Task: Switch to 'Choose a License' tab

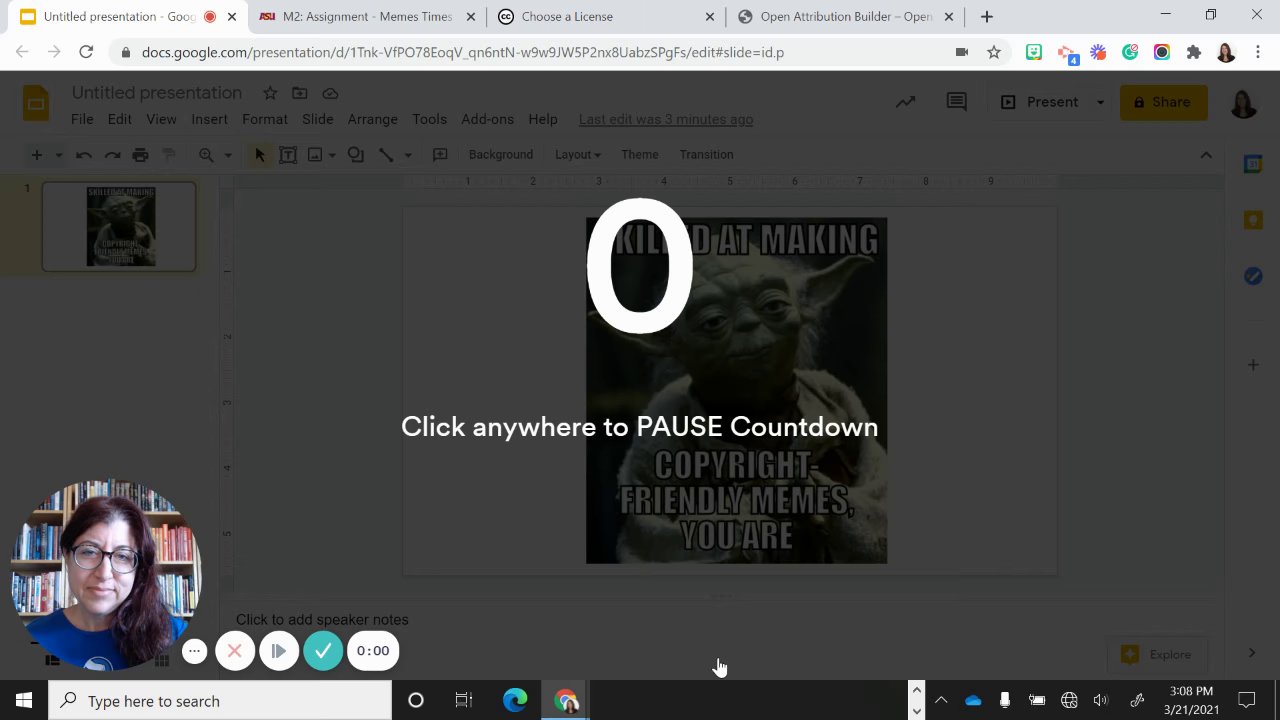Action: pyautogui.click(x=606, y=17)
